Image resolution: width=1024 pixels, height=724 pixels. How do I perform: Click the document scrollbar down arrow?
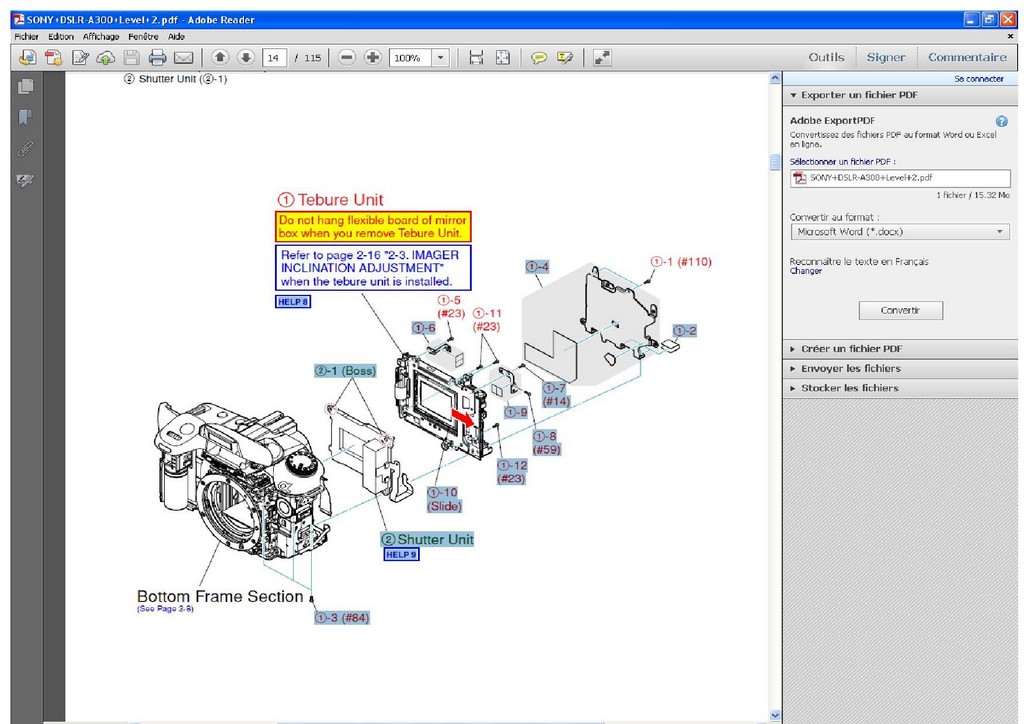[x=775, y=716]
